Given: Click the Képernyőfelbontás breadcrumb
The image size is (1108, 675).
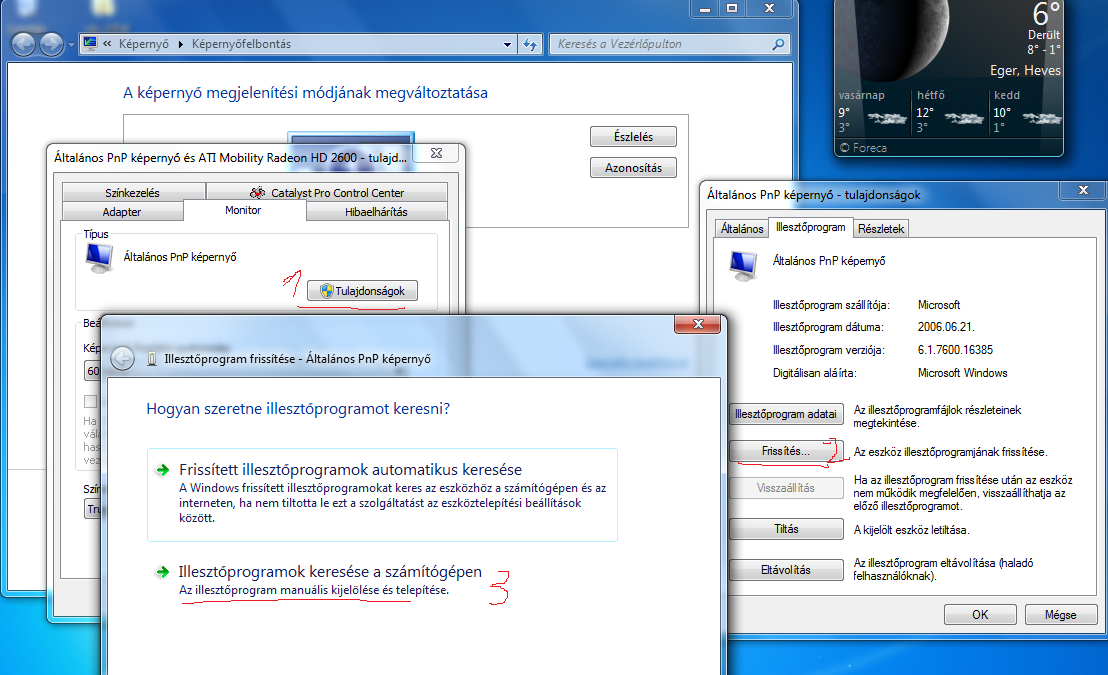Looking at the screenshot, I should tap(242, 44).
